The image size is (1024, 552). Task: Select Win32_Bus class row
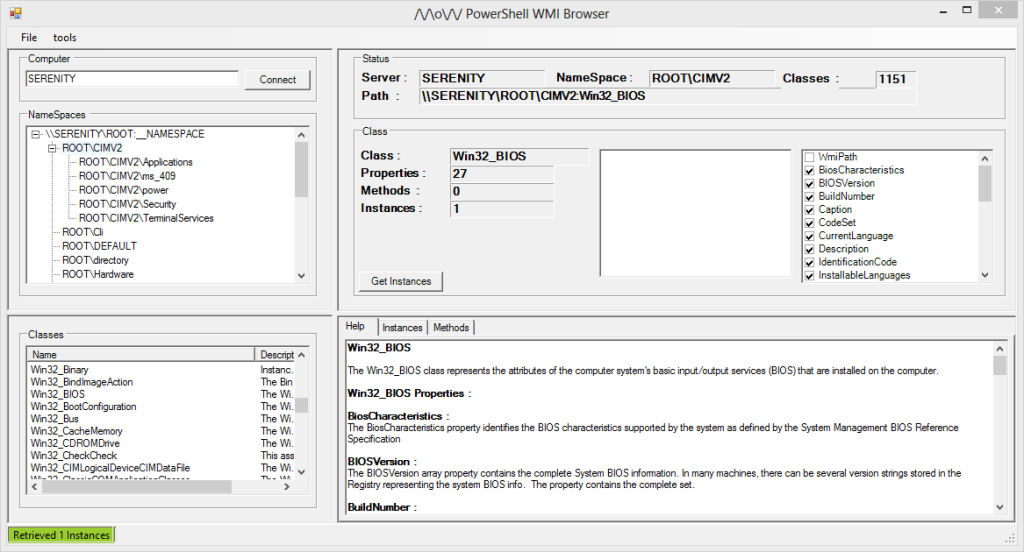54,419
